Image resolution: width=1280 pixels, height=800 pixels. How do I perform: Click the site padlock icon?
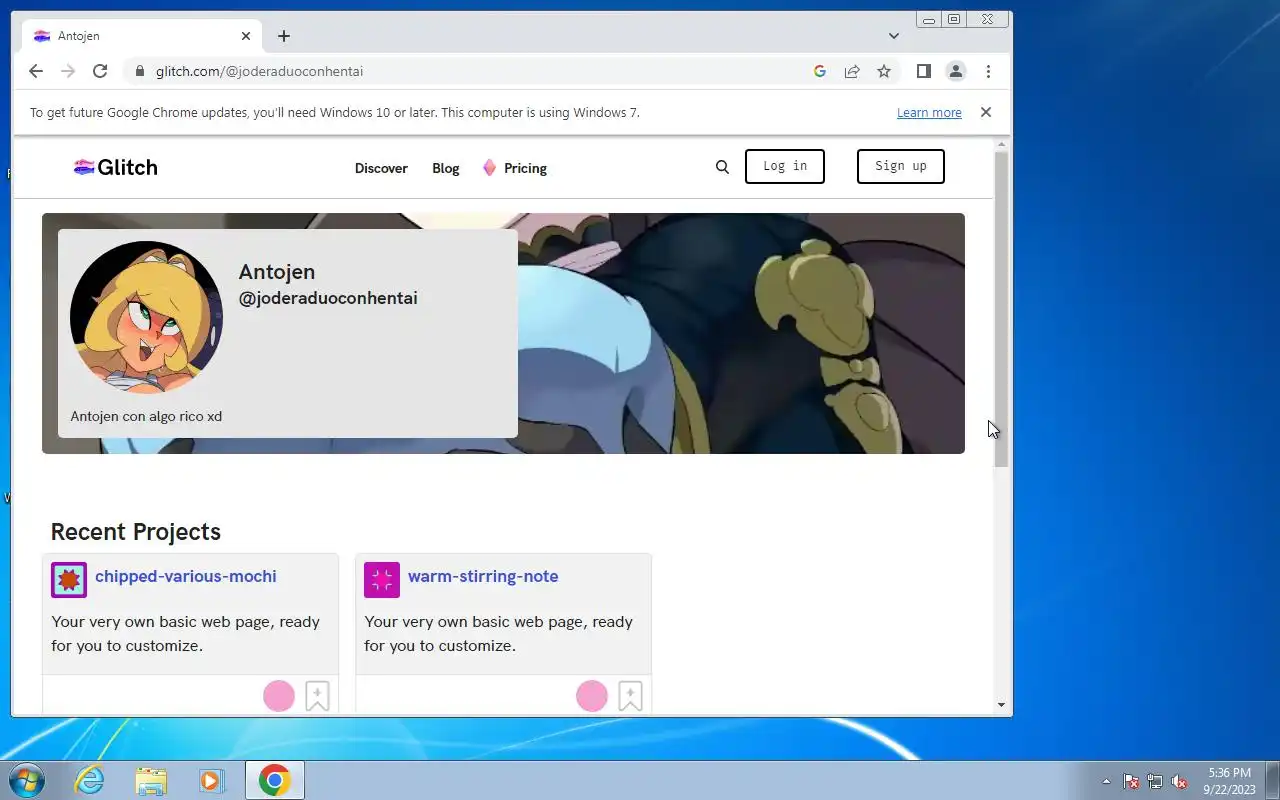point(139,71)
